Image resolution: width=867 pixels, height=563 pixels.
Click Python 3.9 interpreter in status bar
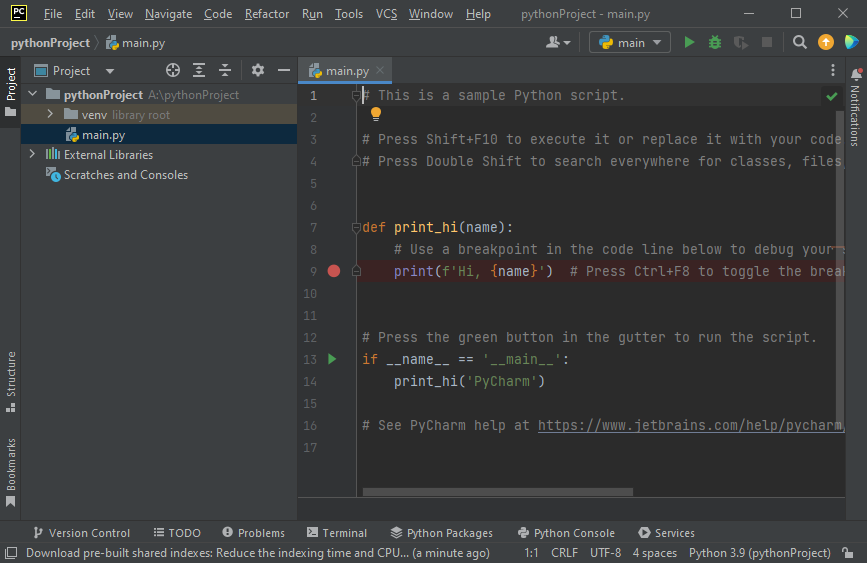[x=759, y=553]
